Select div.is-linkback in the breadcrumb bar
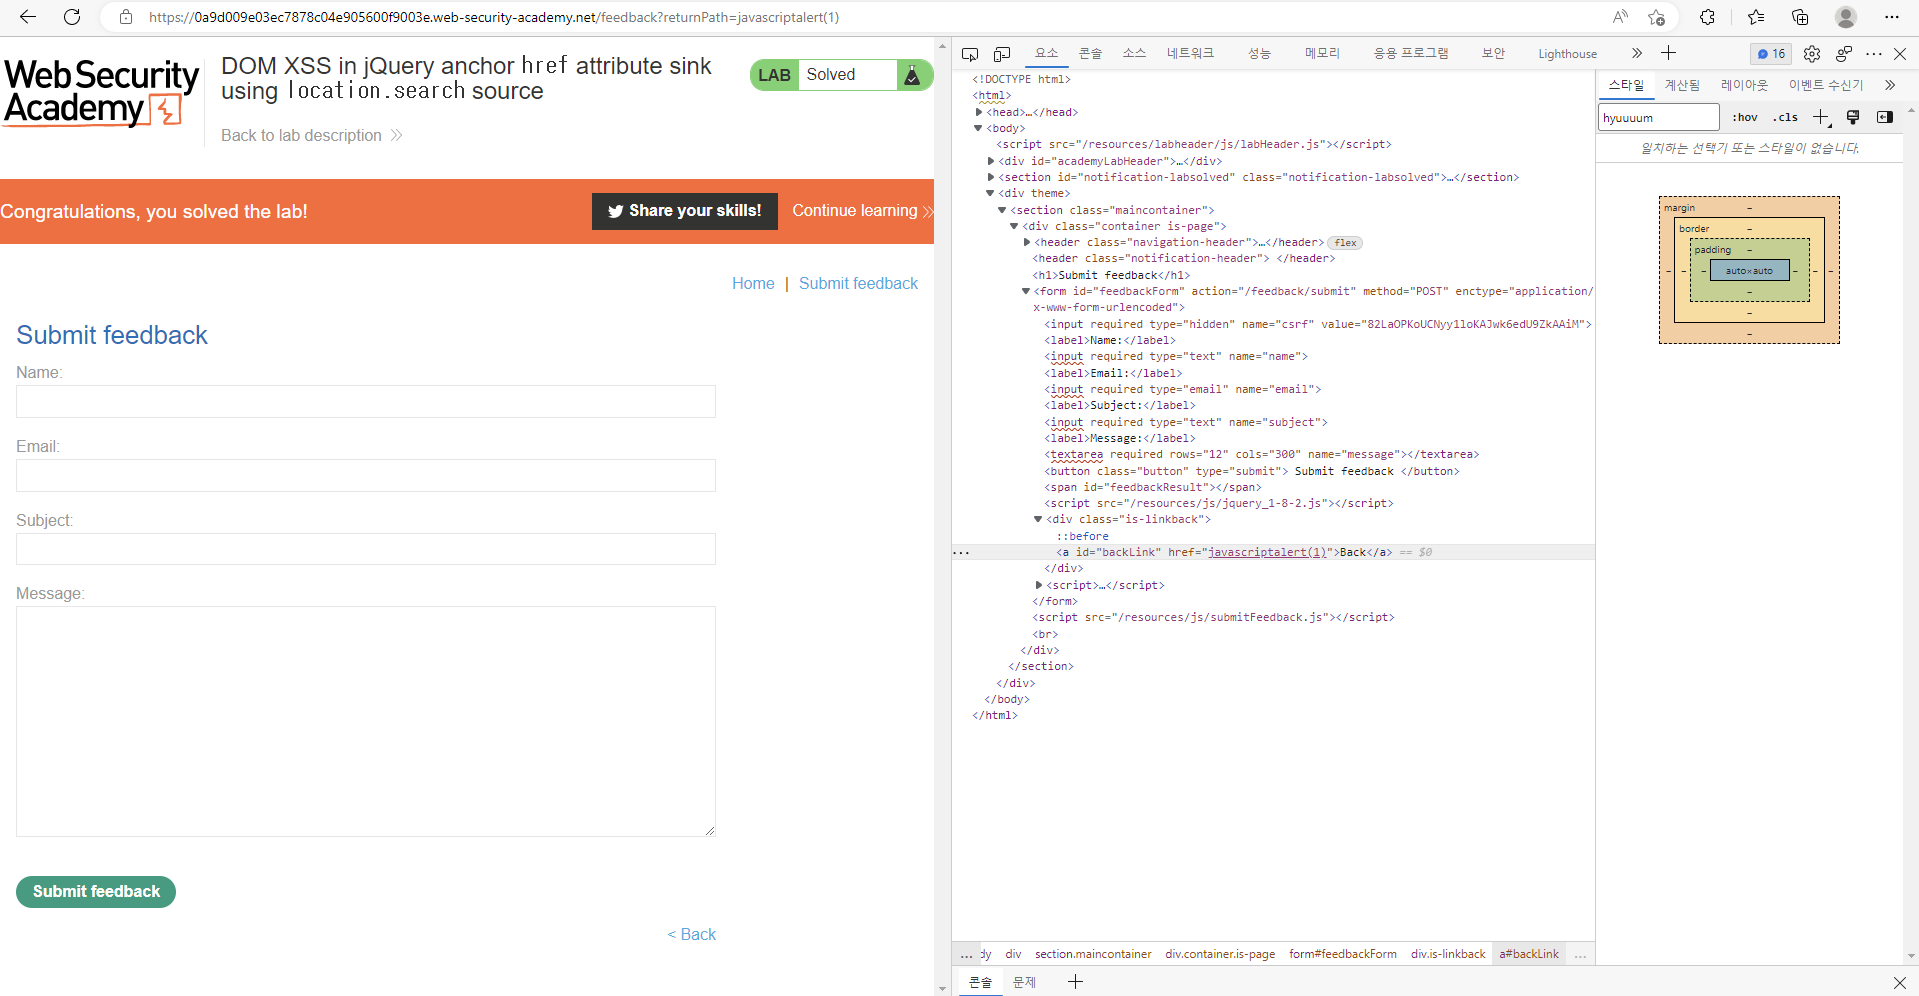 point(1448,954)
